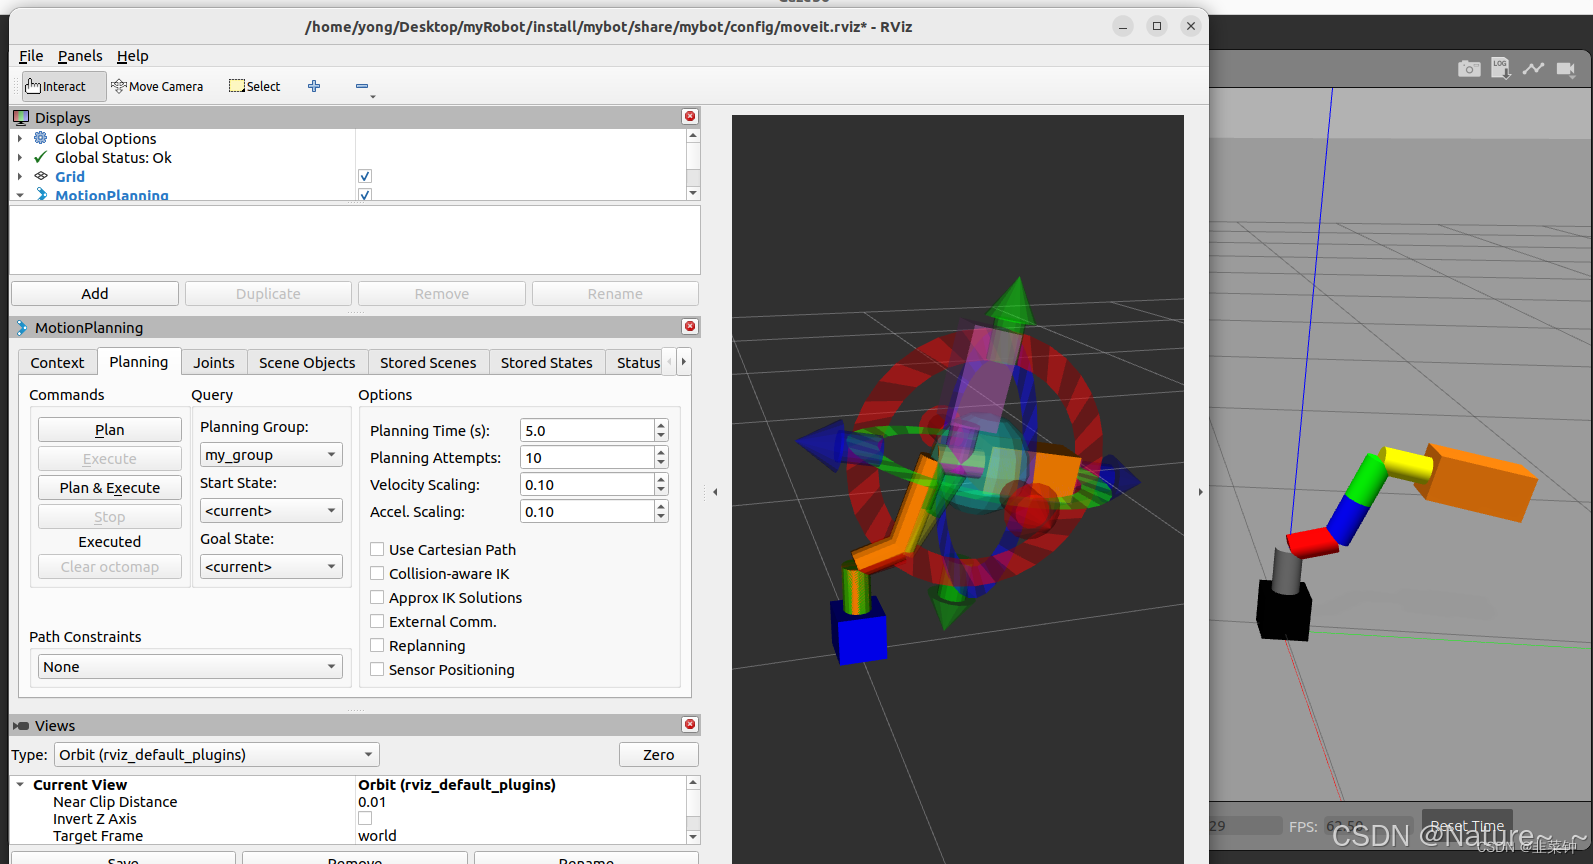The image size is (1593, 864).
Task: Click Displays list scroll-up arrow
Action: tap(693, 135)
